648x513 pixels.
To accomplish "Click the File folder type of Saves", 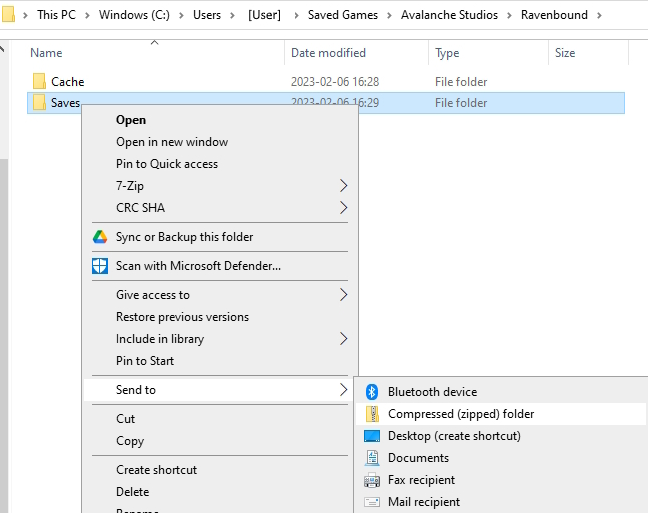I will coord(461,103).
